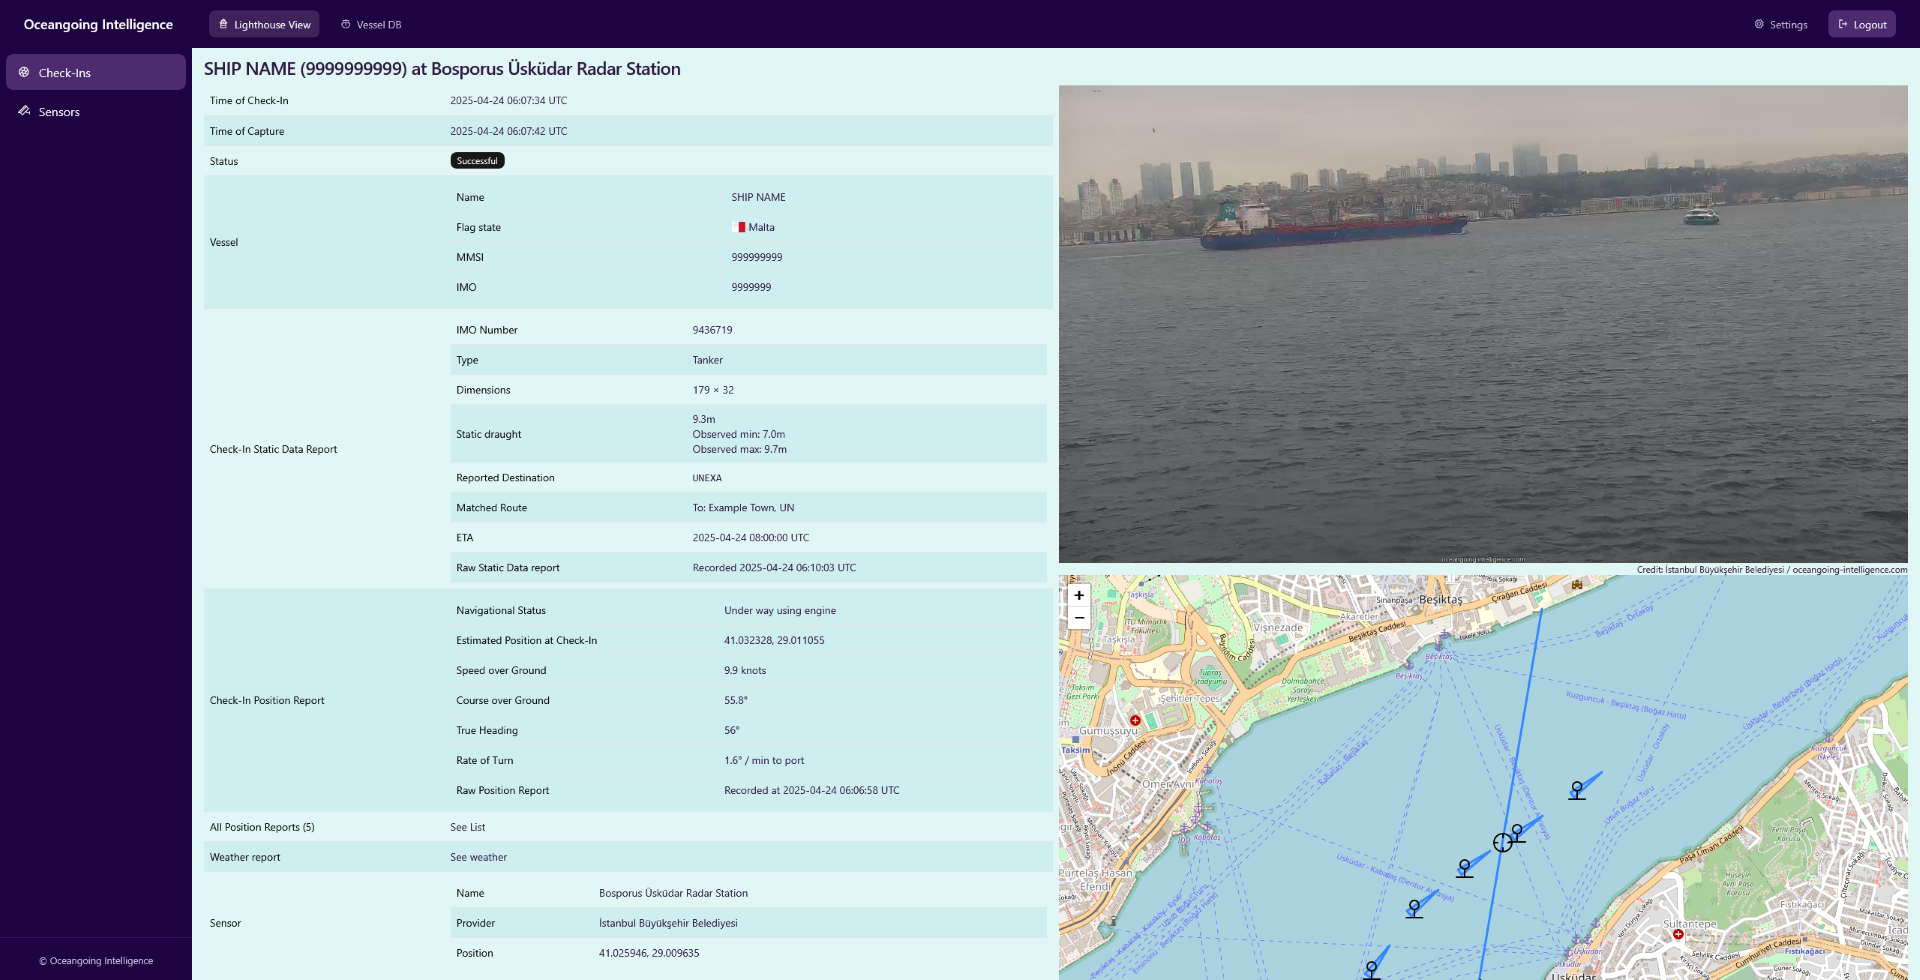Open Settings using the gear icon
The image size is (1920, 980).
pyautogui.click(x=1758, y=24)
